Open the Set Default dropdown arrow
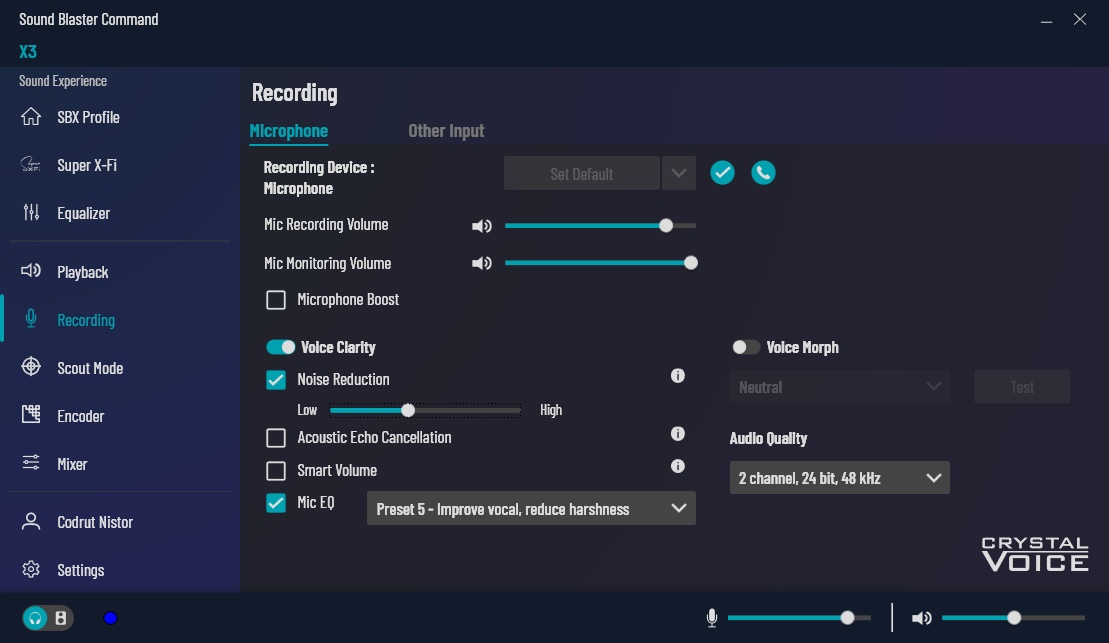1109x643 pixels. 679,173
